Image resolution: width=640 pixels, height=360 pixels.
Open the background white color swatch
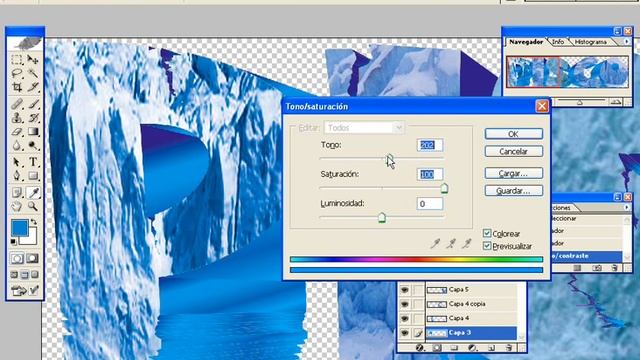click(x=32, y=238)
